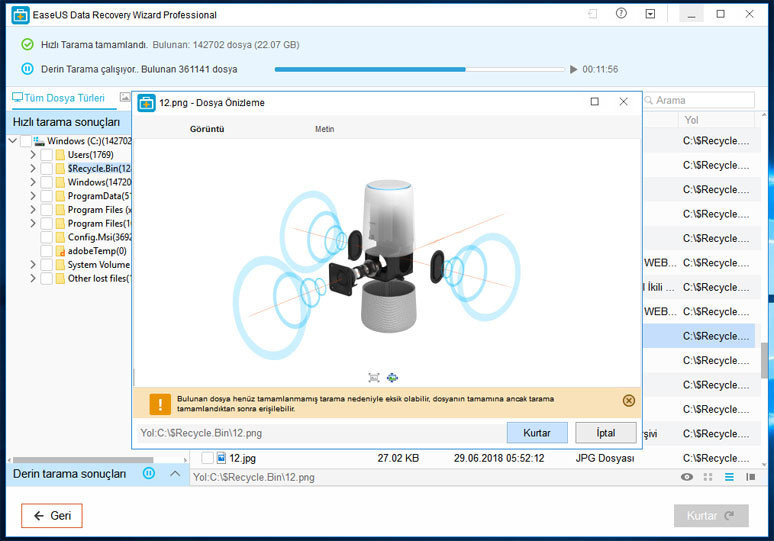Click the Arama search field
This screenshot has height=541, width=774.
[x=699, y=100]
